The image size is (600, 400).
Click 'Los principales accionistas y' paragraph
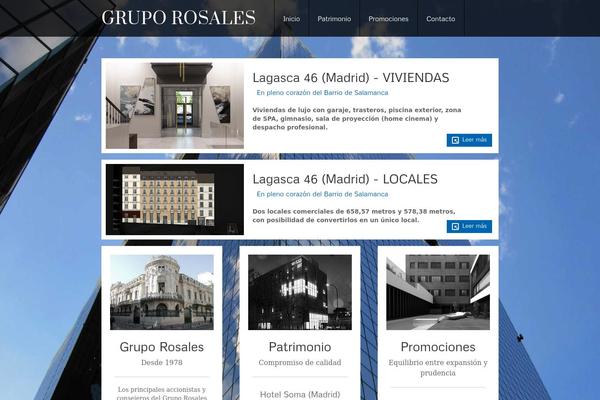click(162, 393)
